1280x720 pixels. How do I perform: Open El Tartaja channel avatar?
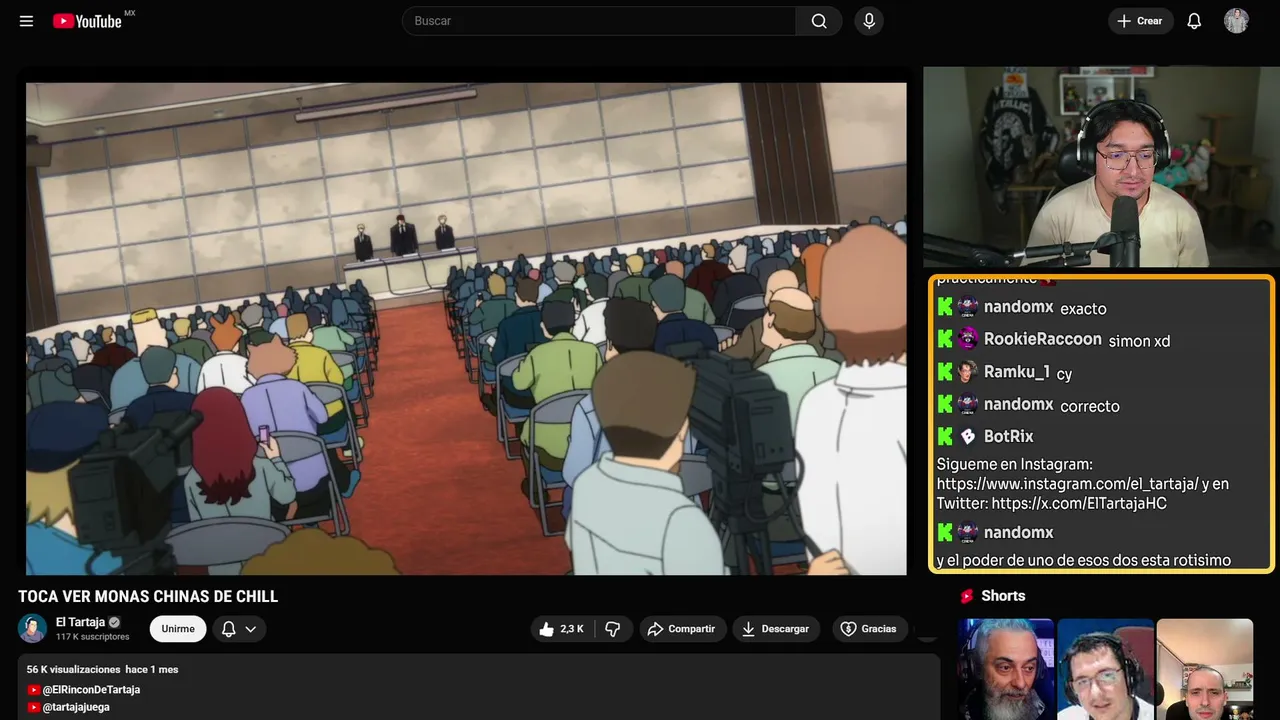pyautogui.click(x=33, y=629)
